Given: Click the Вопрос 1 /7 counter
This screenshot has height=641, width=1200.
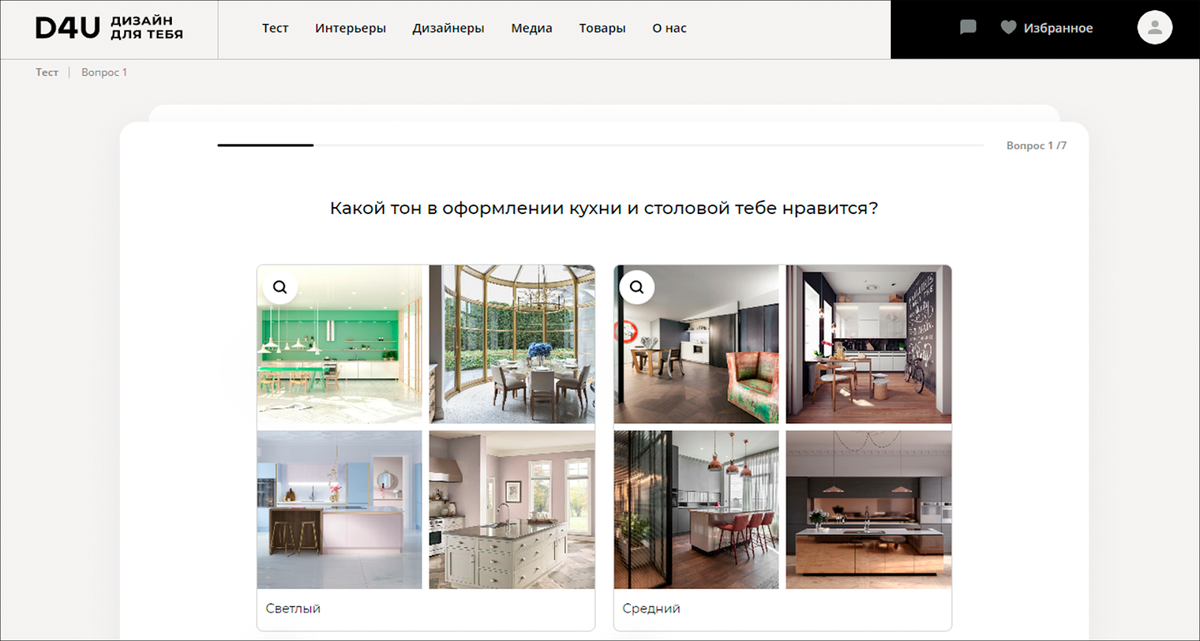Looking at the screenshot, I should click(x=1036, y=146).
